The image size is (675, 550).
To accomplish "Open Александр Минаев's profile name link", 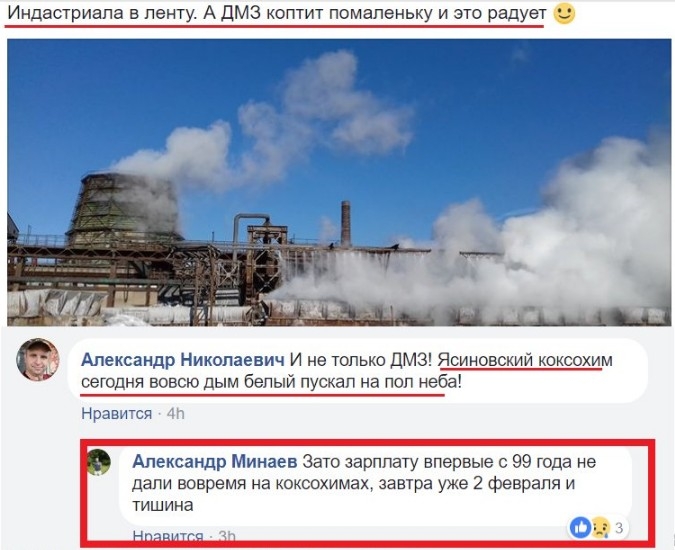I will point(214,462).
